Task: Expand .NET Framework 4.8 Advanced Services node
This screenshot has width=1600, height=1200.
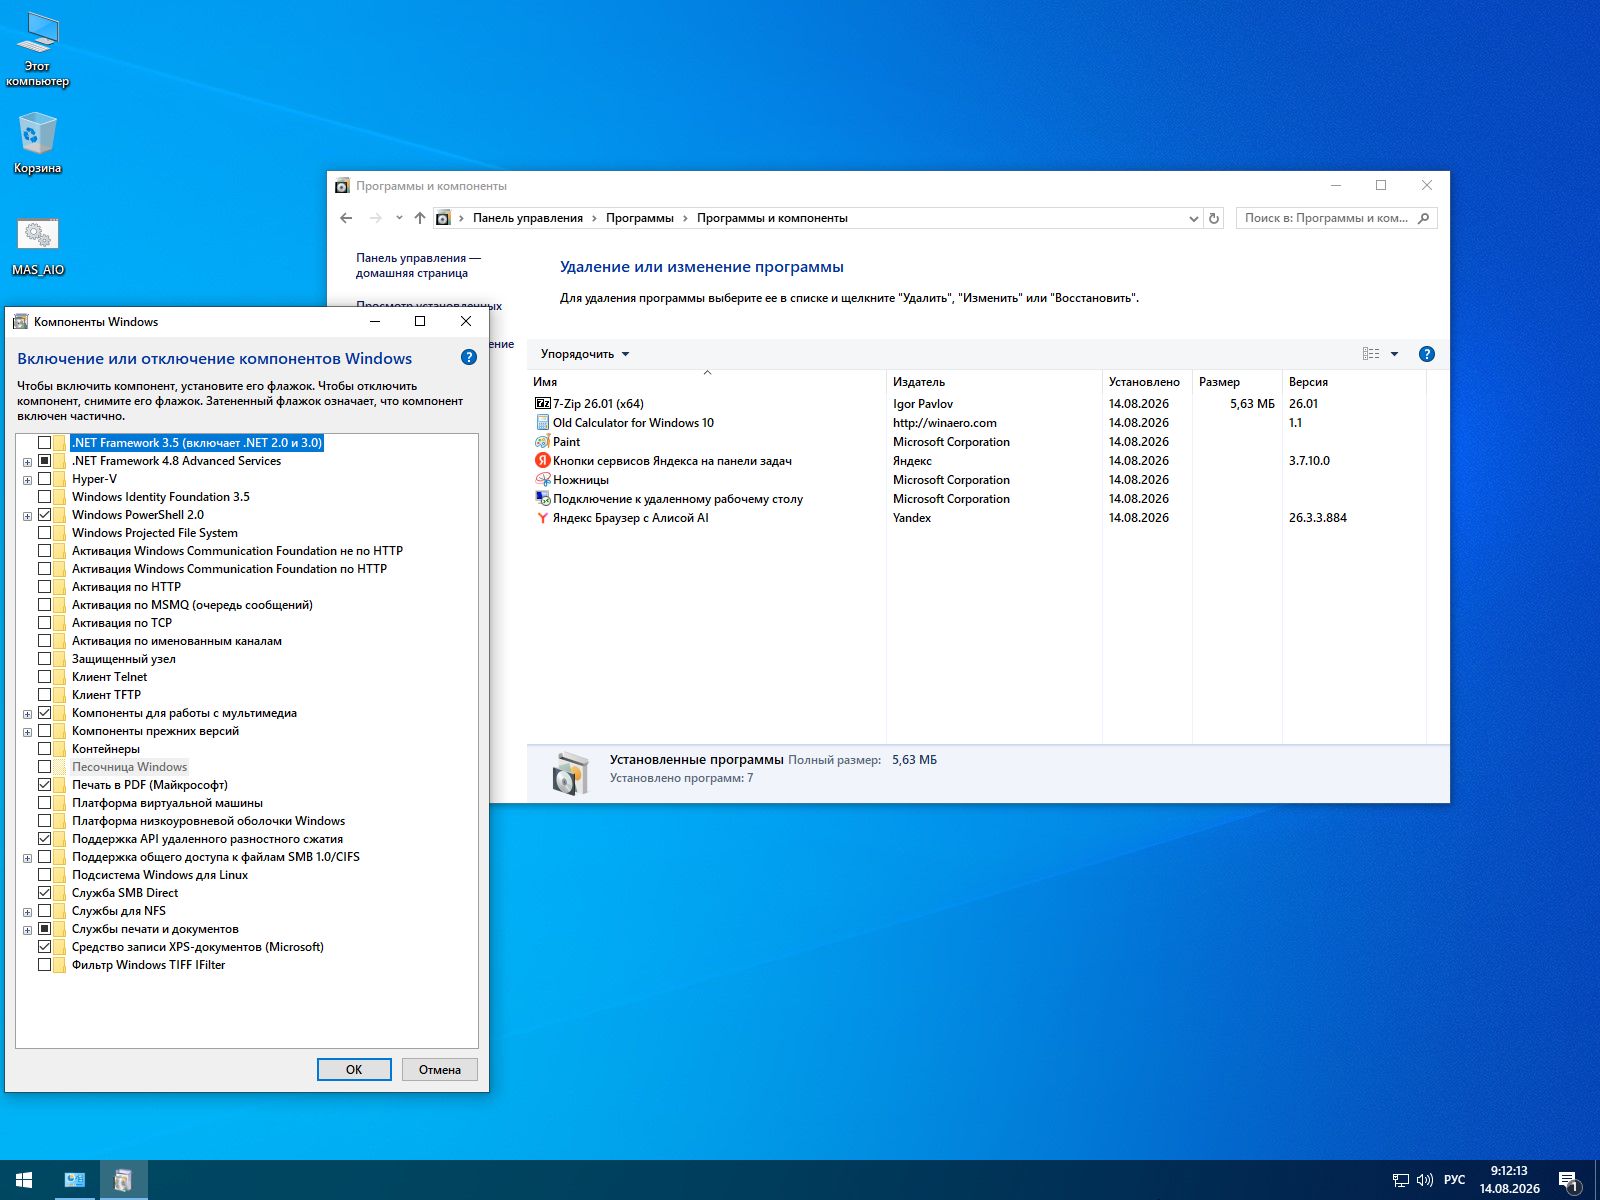Action: pyautogui.click(x=27, y=462)
